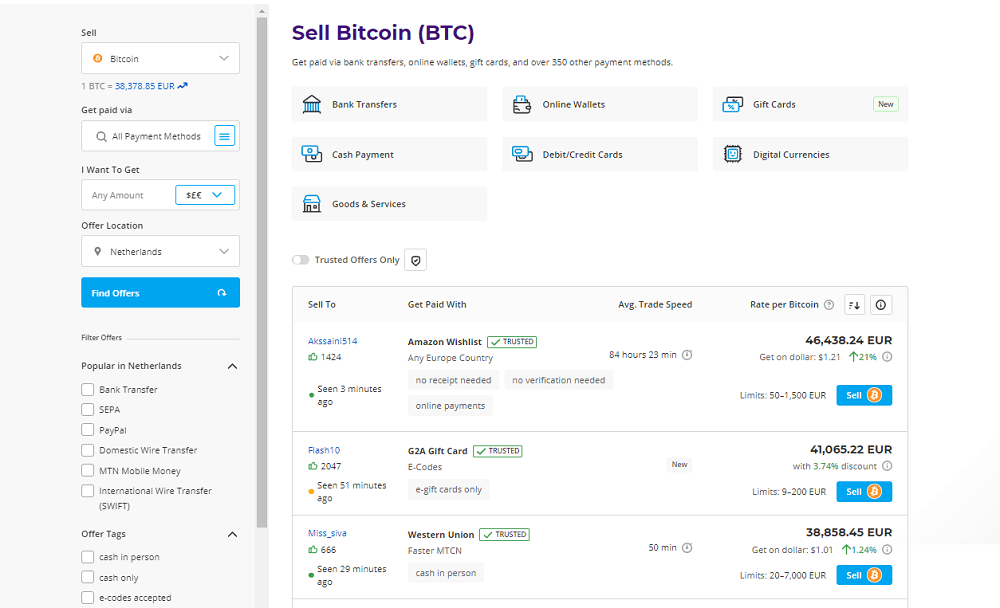Check the e-codes accepted tag
The height and width of the screenshot is (608, 1000).
coord(87,597)
